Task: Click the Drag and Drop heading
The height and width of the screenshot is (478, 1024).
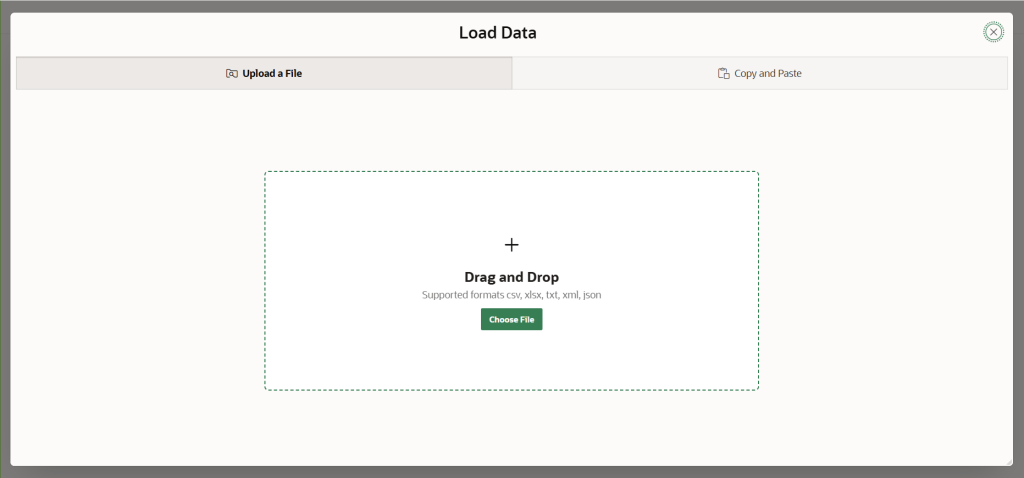Action: (x=511, y=277)
